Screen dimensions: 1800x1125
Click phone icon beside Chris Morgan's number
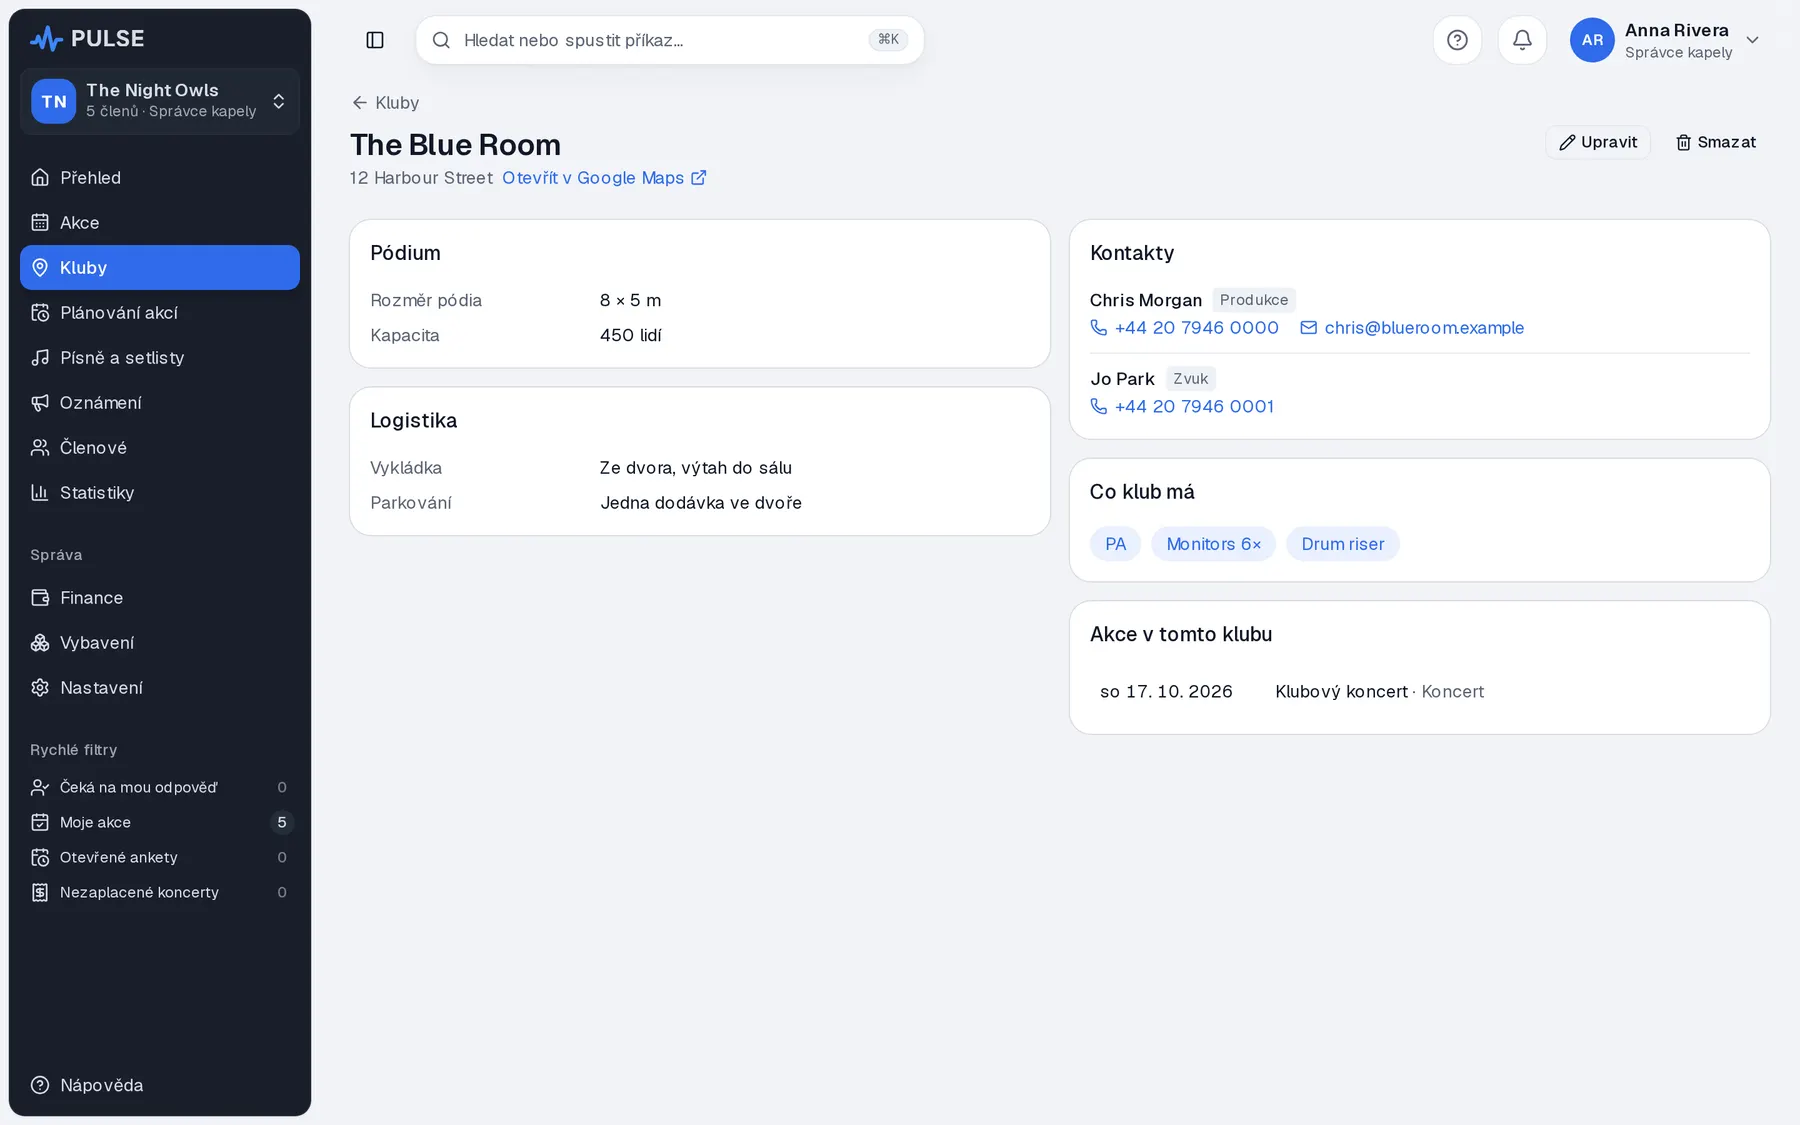click(1098, 328)
